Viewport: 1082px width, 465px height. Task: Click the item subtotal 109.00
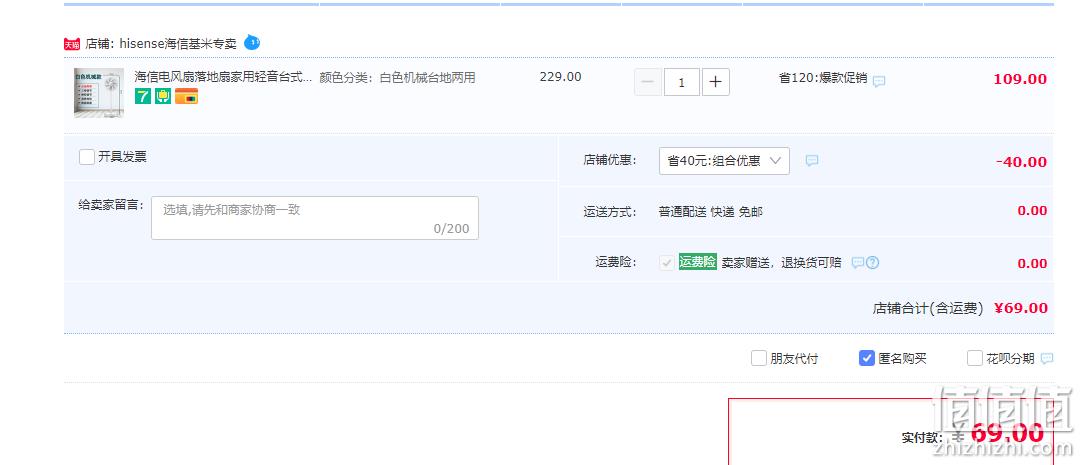(x=1020, y=79)
